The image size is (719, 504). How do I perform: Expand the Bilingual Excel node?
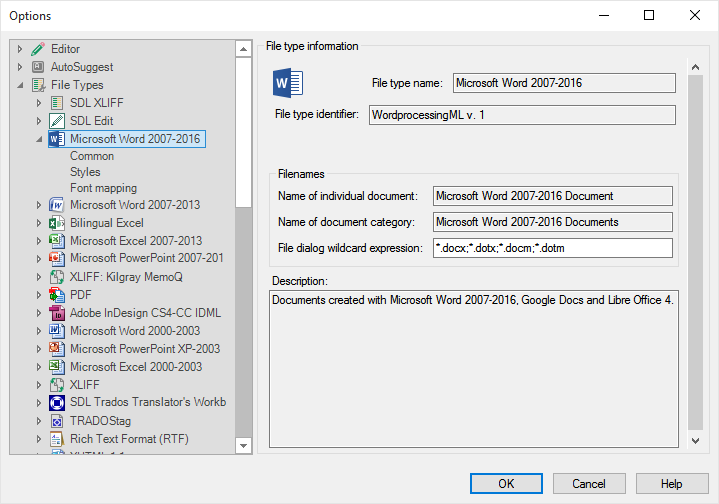click(x=39, y=223)
